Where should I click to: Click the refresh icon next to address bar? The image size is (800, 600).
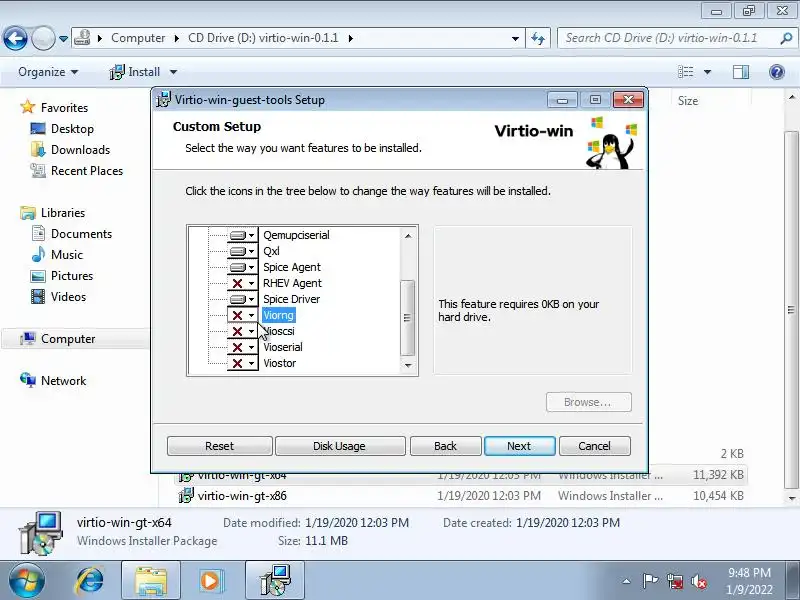point(538,38)
